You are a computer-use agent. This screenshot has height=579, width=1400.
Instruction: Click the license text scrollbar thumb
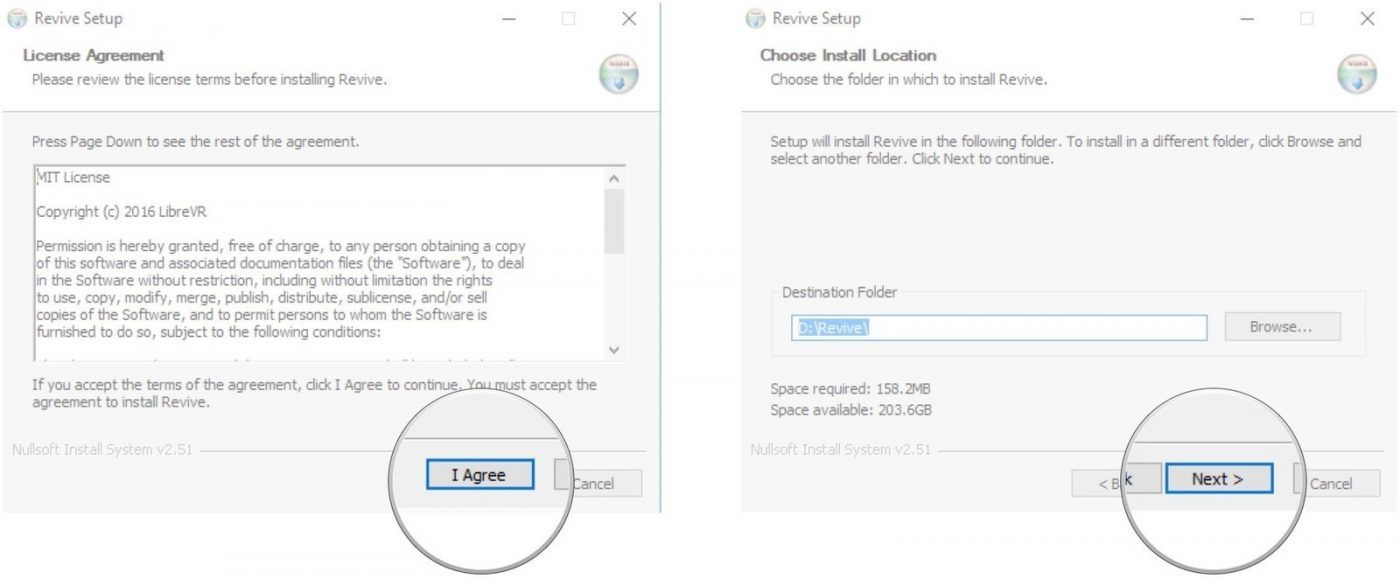coord(614,221)
